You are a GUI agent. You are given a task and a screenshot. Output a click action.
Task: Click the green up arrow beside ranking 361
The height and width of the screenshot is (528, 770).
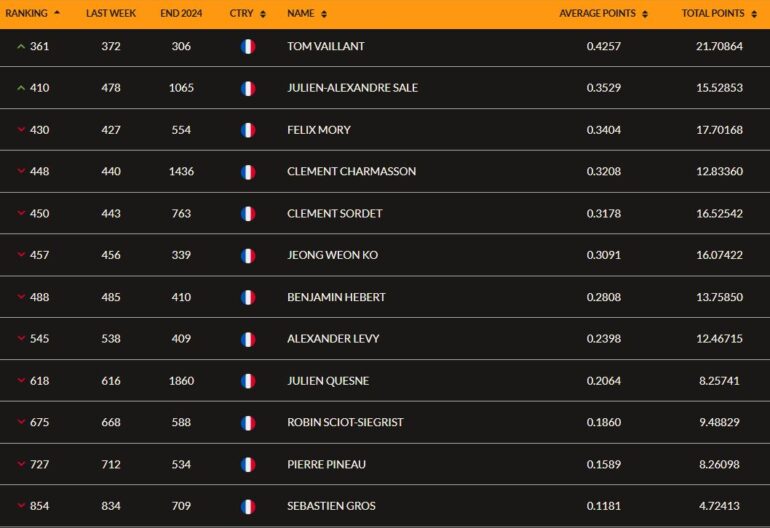pos(21,47)
